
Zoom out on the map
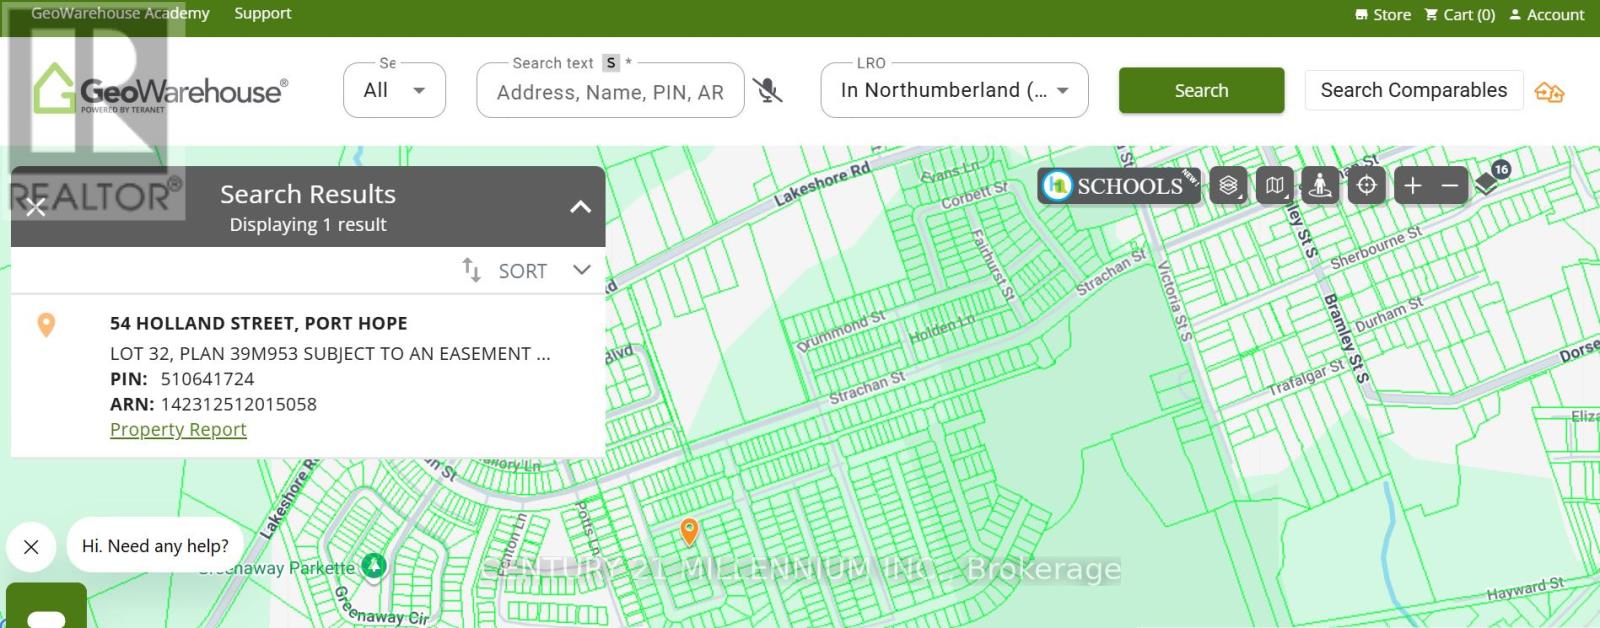[1449, 186]
